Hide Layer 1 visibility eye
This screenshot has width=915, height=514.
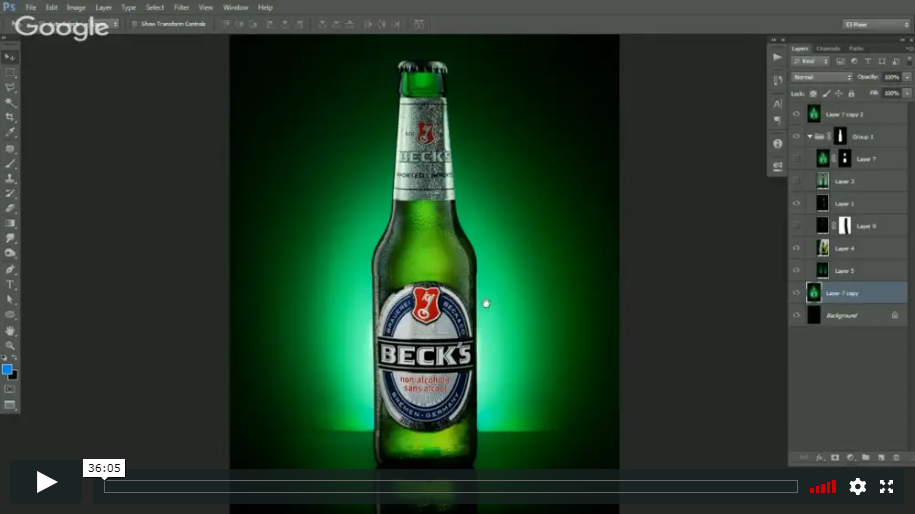click(x=797, y=204)
